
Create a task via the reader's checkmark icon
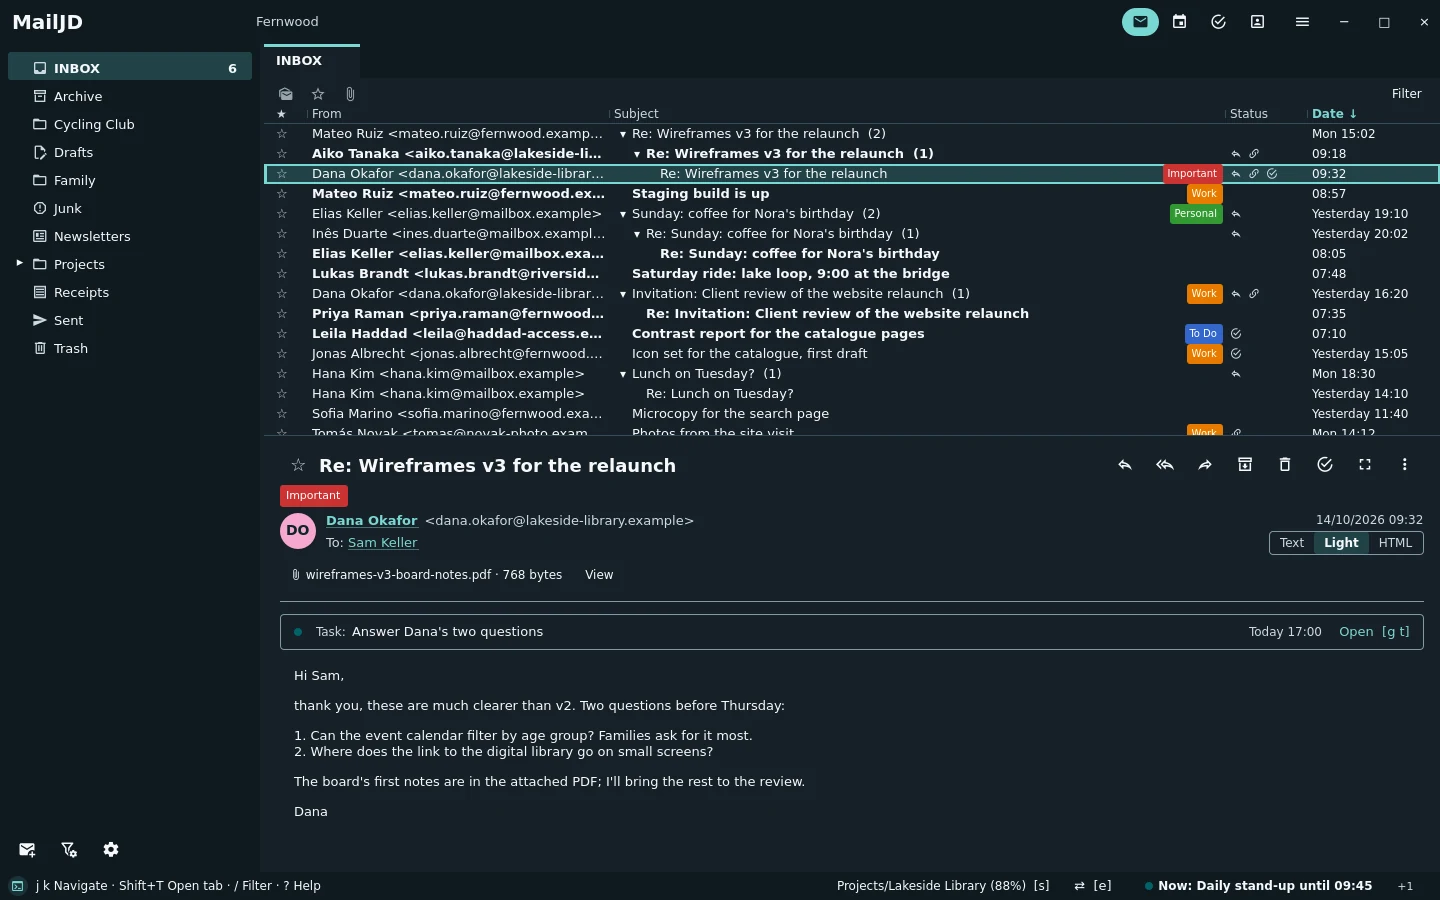pos(1325,465)
